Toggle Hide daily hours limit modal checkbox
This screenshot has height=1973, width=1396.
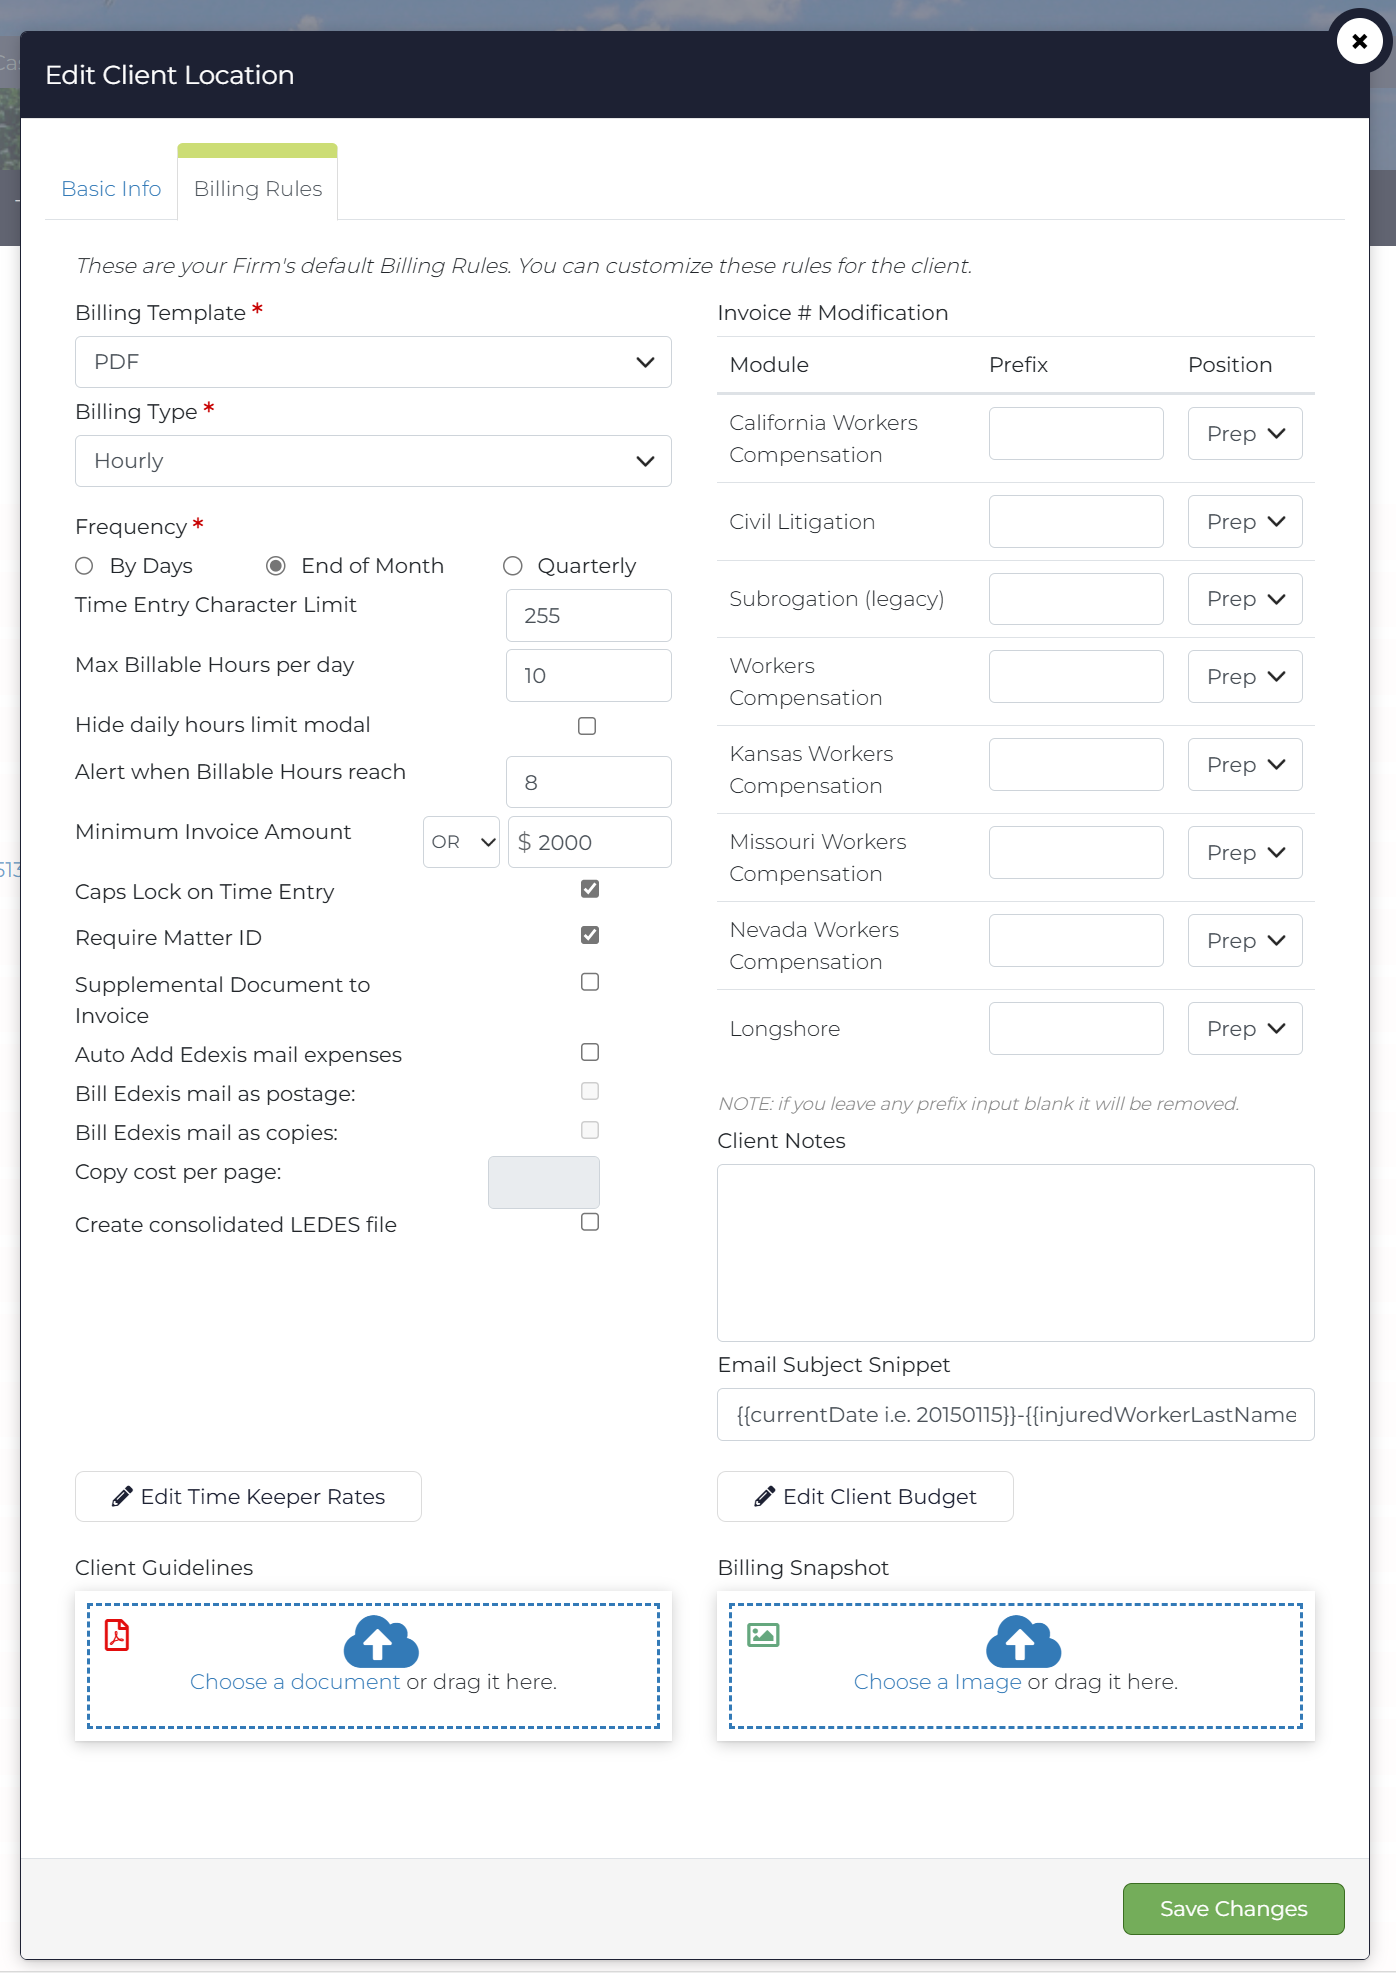(x=587, y=726)
